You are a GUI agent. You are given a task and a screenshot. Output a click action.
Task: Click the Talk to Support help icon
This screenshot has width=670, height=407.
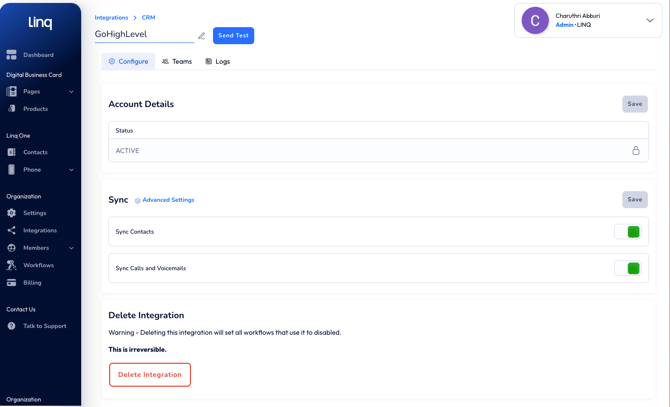click(12, 326)
